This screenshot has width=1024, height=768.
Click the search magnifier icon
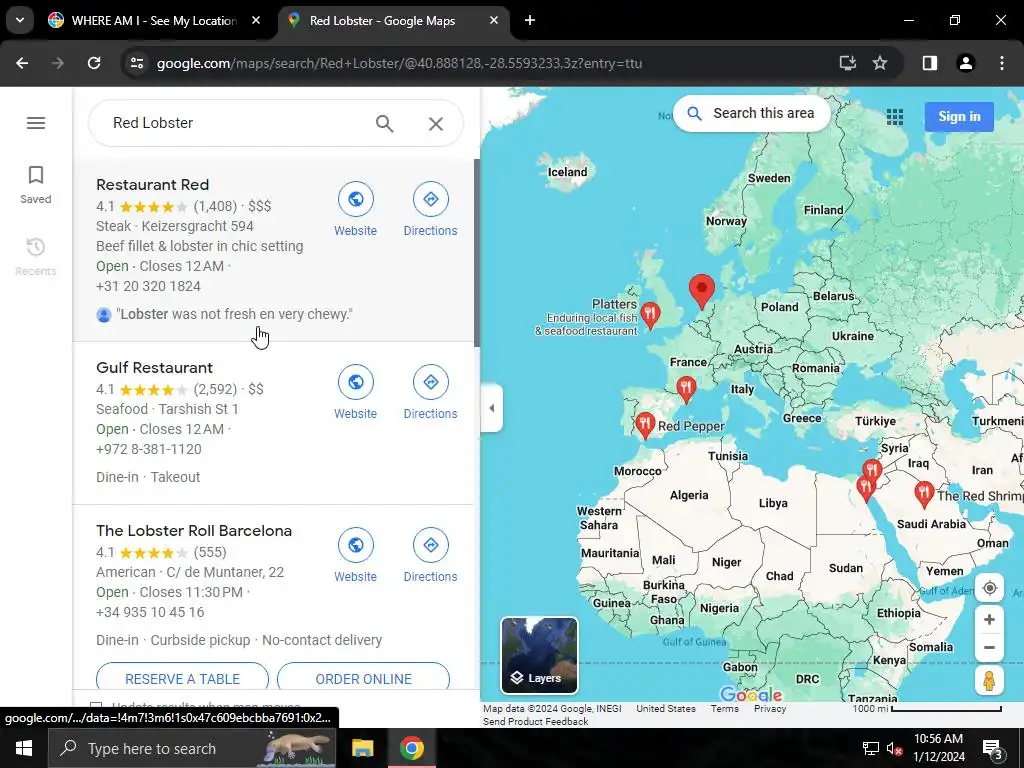pos(385,123)
